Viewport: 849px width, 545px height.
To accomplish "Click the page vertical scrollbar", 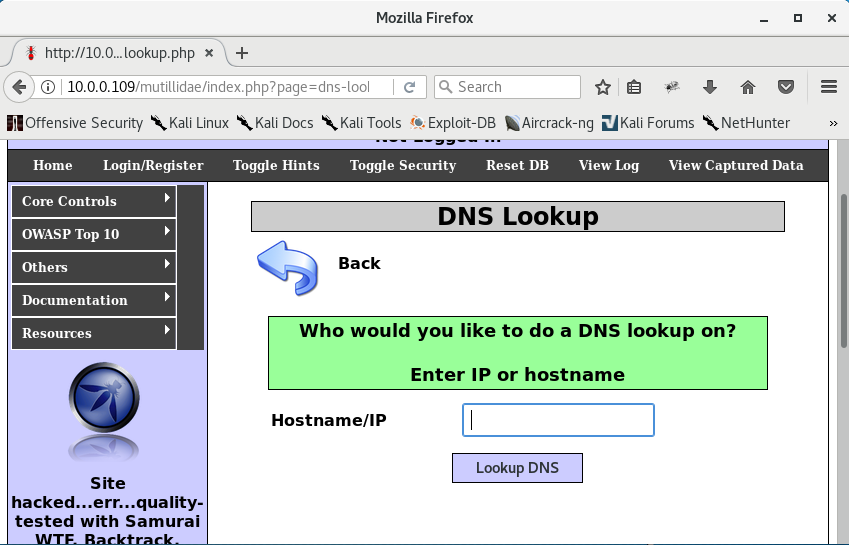I will (843, 271).
